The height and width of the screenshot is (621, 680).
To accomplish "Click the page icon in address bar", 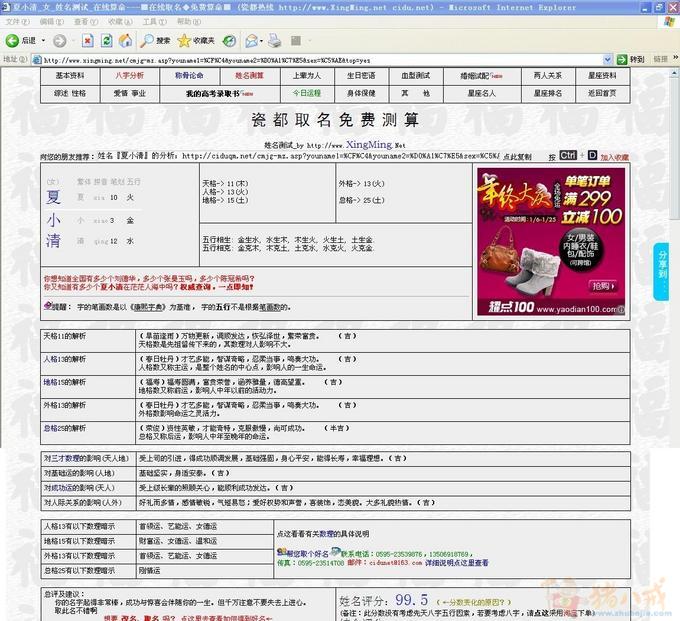I will point(37,60).
